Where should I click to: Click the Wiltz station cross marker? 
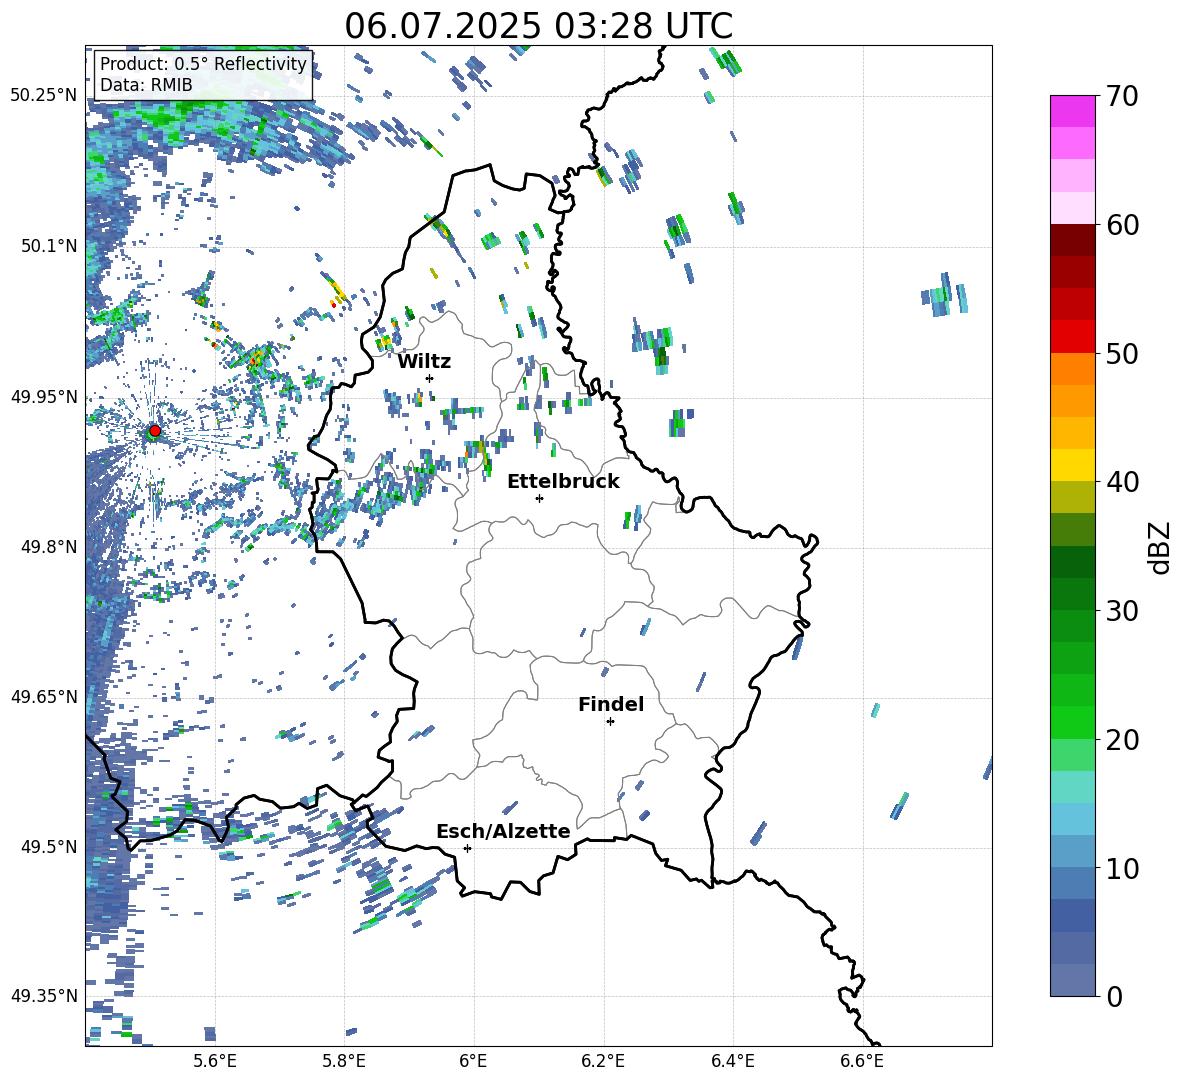click(430, 378)
